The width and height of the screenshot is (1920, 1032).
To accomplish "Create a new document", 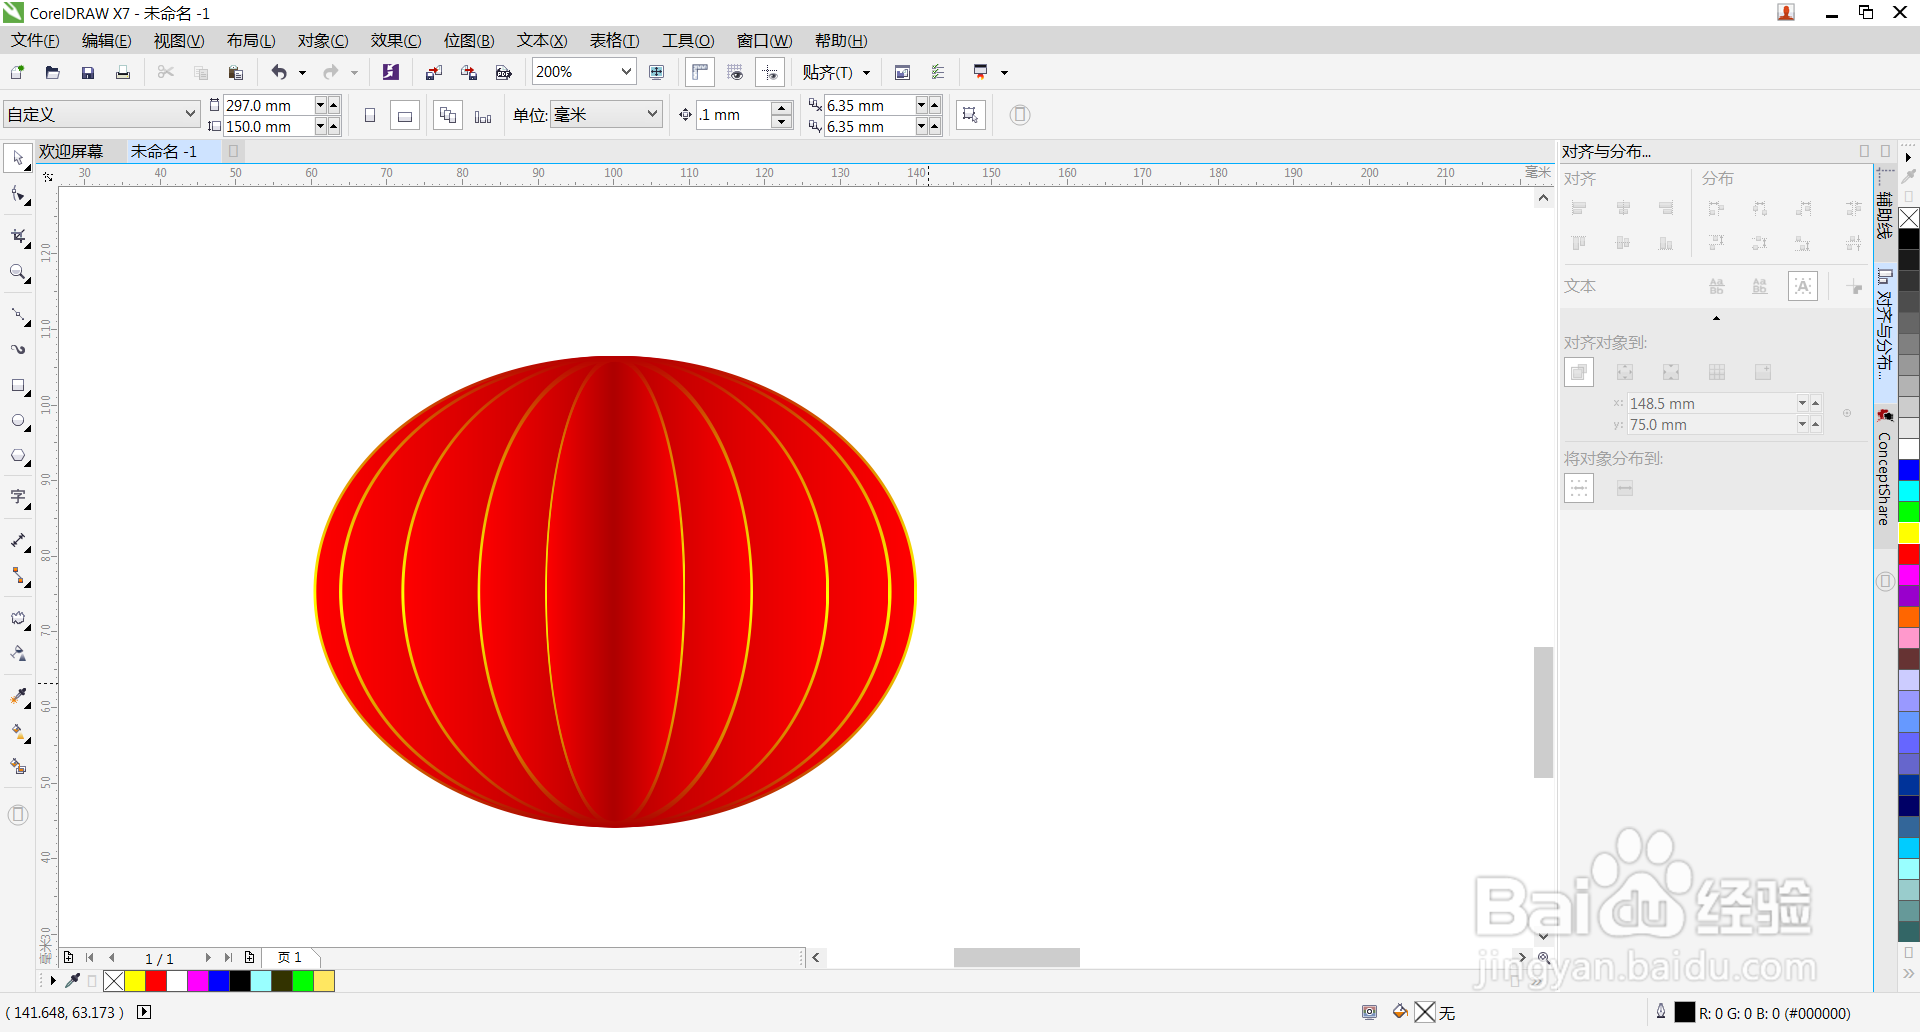I will (x=17, y=72).
